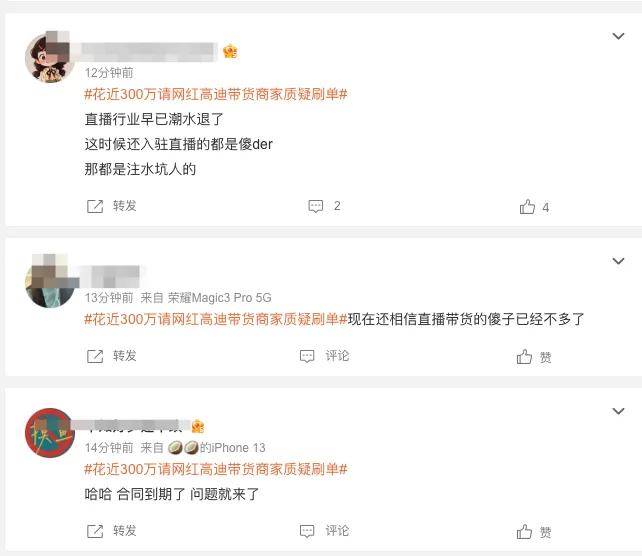Open the hashtag topic in the second post

(216, 319)
